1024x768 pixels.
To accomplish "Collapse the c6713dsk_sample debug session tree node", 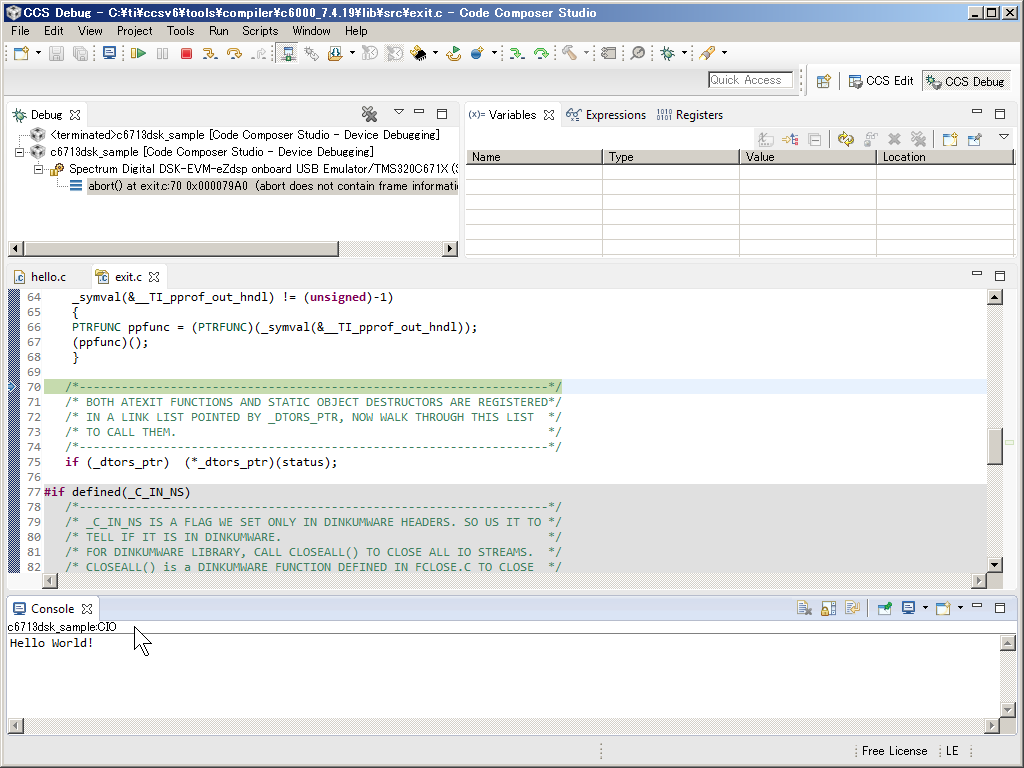I will 20,152.
